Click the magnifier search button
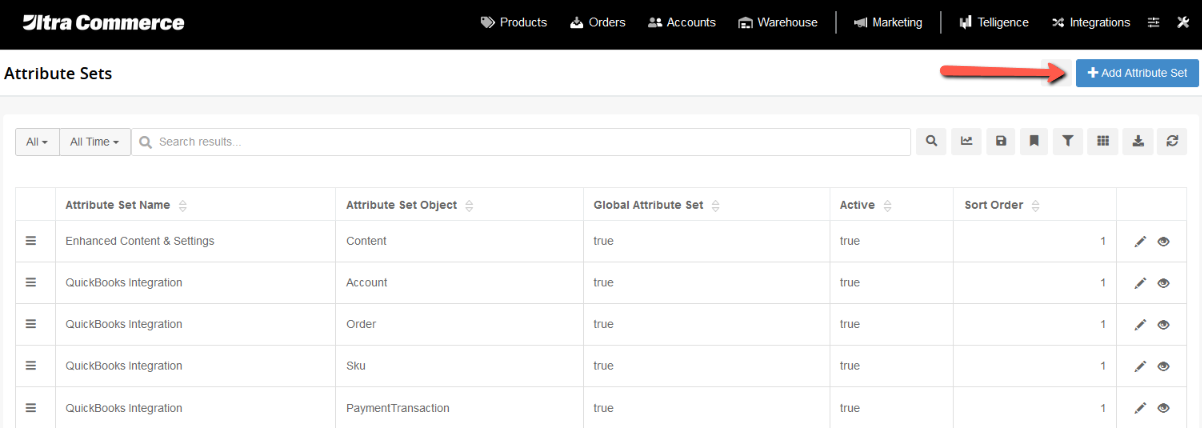Screen dimensions: 1202x428 click(931, 142)
